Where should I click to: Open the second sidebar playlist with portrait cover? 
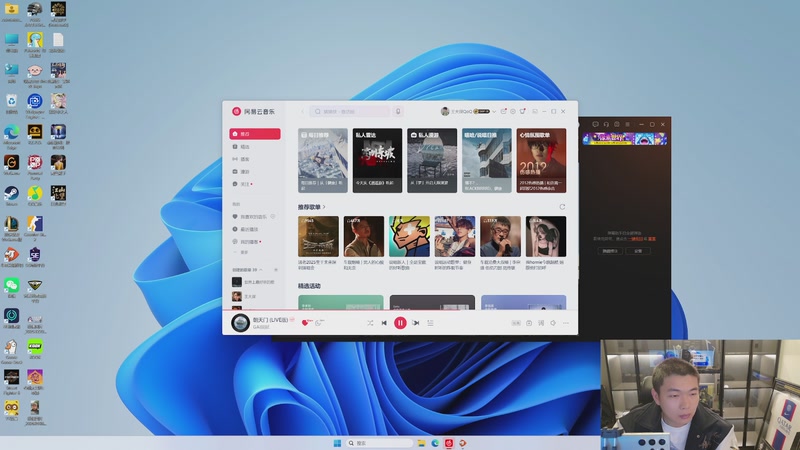[x=245, y=296]
